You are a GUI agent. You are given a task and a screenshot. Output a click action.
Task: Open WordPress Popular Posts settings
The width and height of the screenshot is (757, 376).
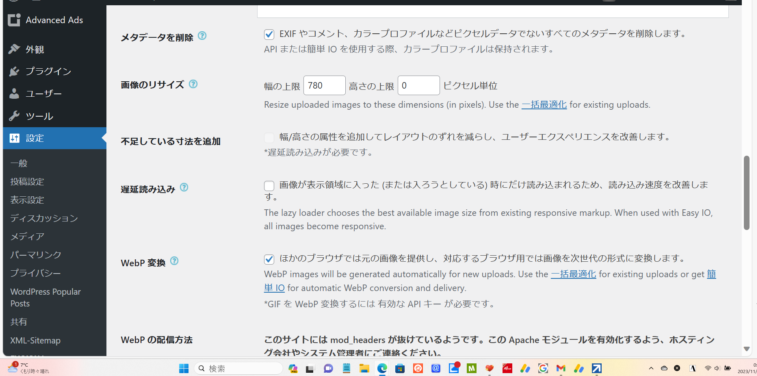click(45, 297)
